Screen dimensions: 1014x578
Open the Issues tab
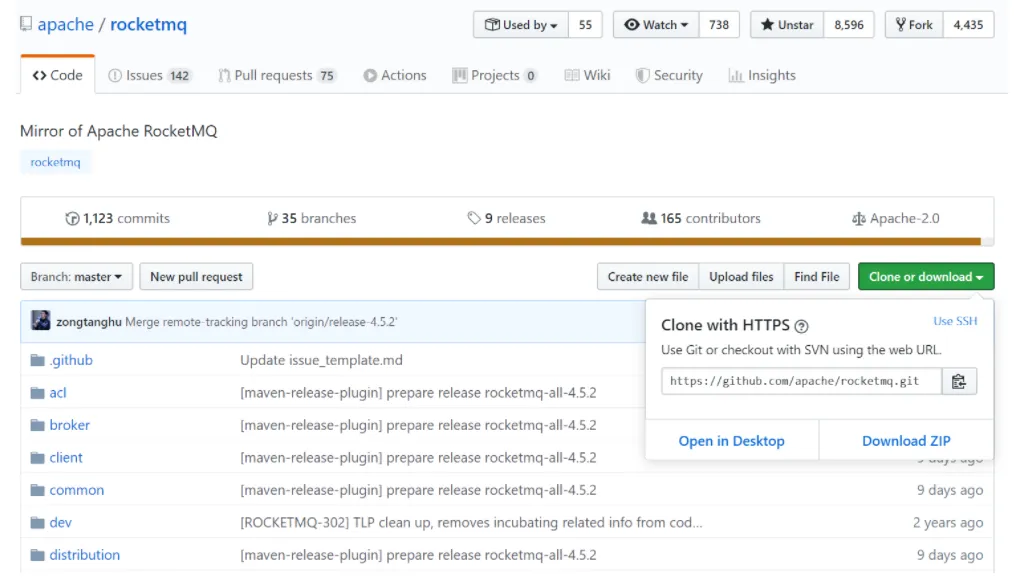[149, 75]
